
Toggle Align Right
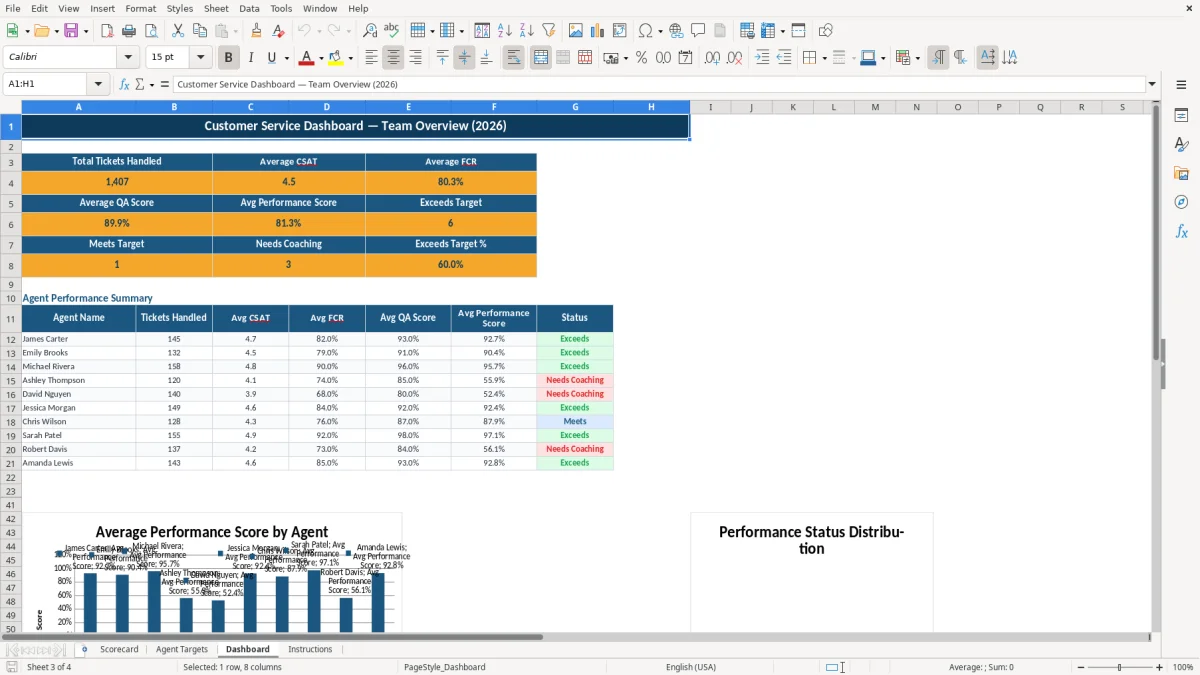click(x=415, y=58)
